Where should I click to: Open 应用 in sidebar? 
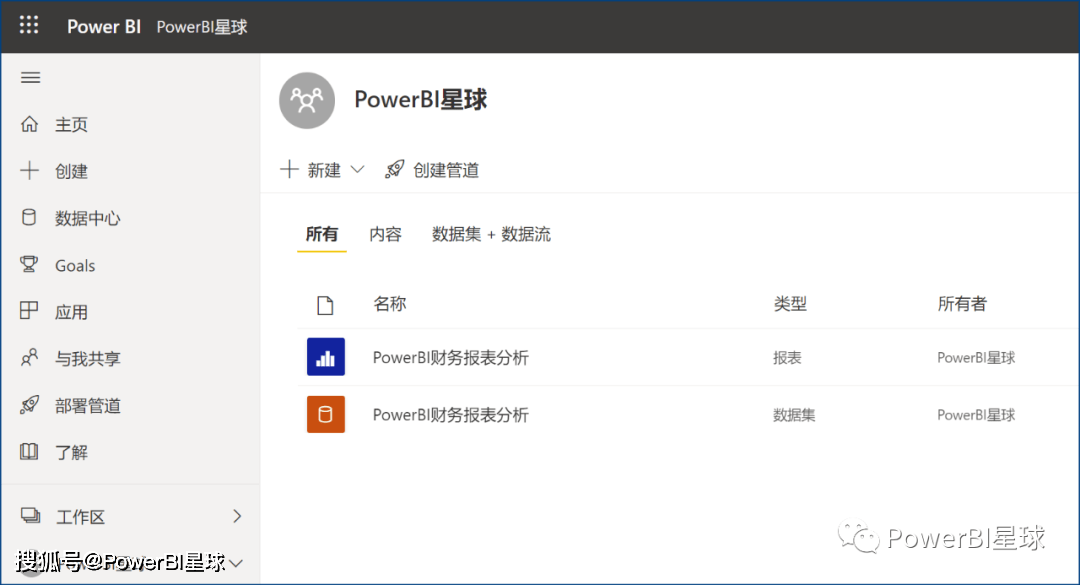click(71, 312)
